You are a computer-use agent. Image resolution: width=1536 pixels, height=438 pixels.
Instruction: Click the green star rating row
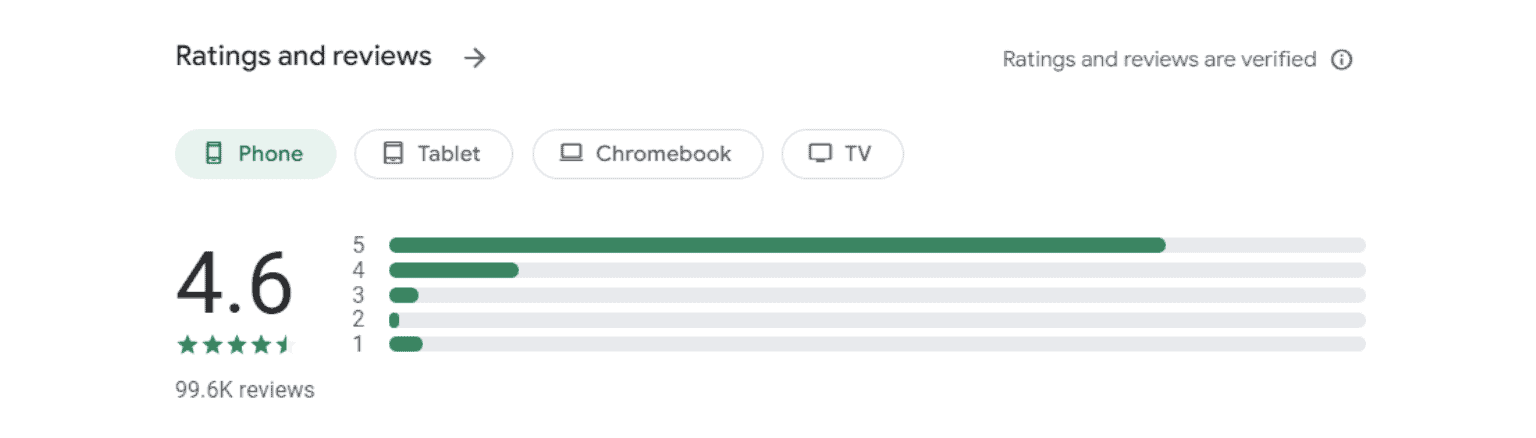(234, 345)
